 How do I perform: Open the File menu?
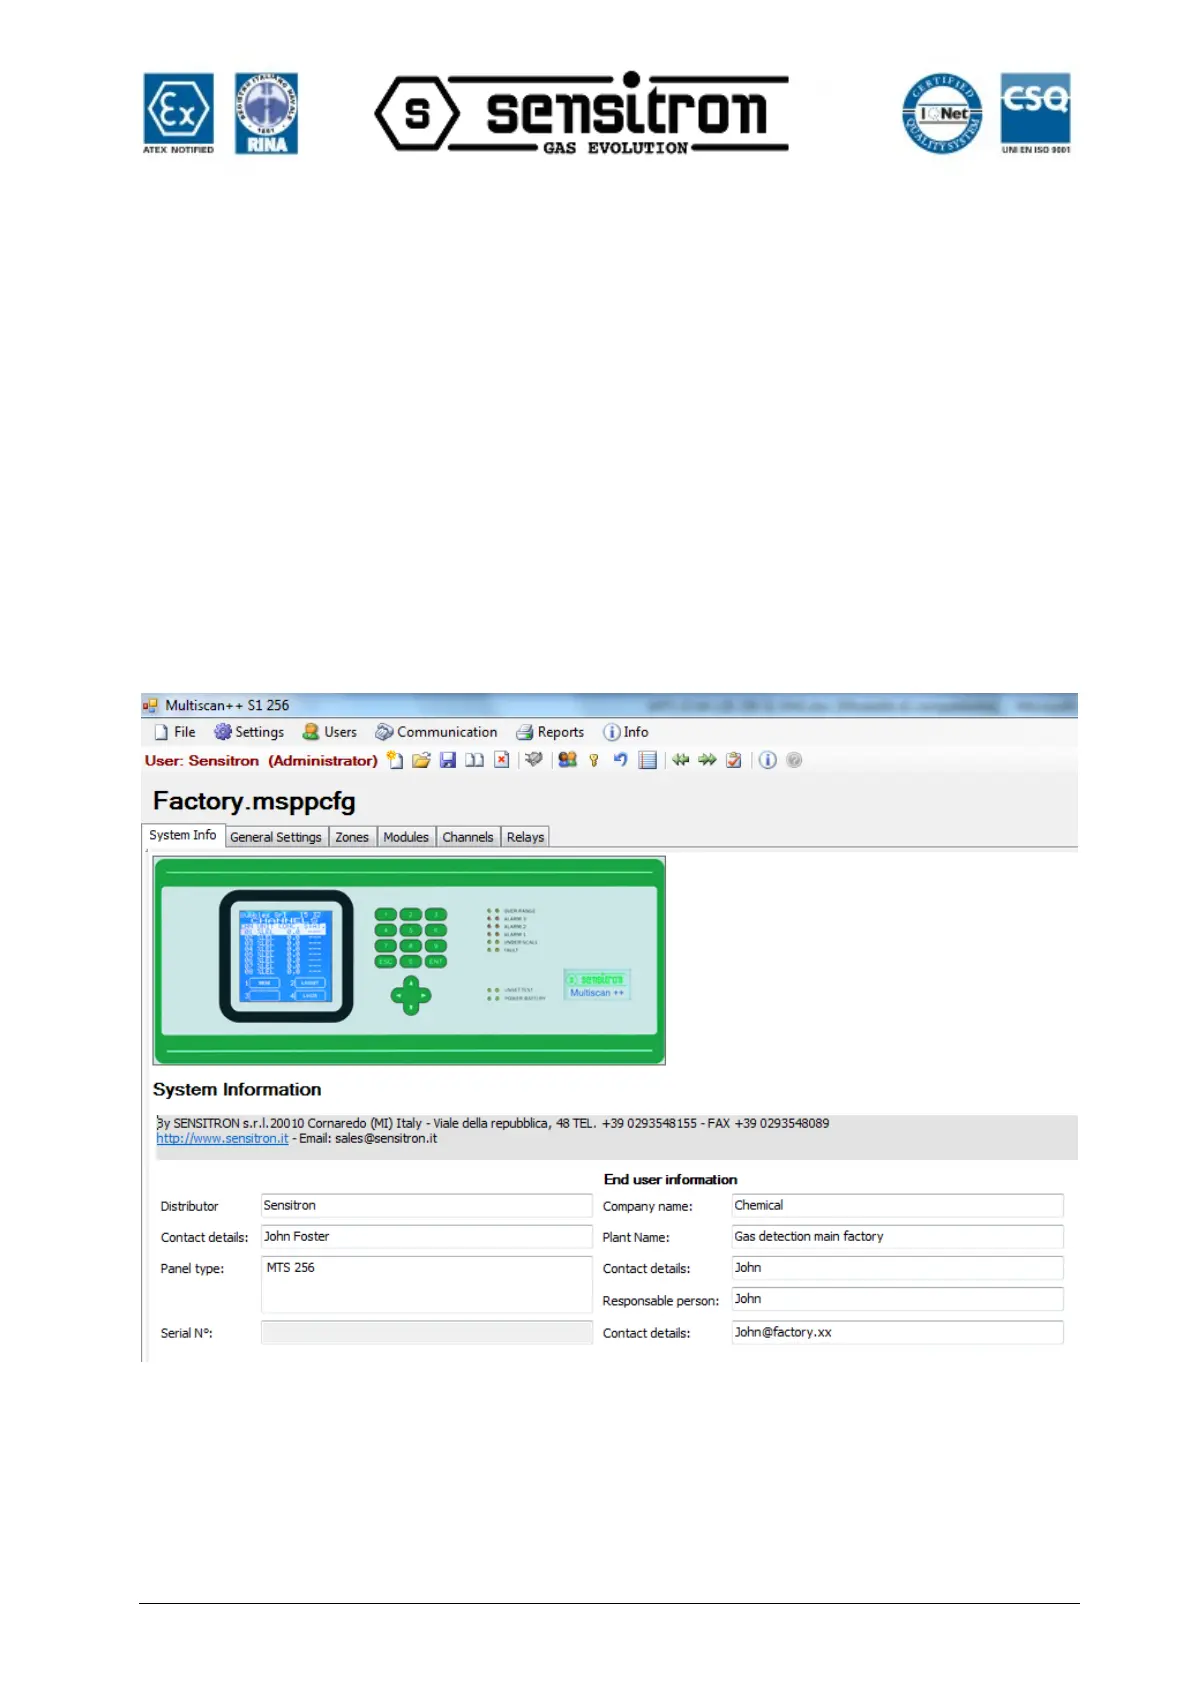tap(175, 732)
